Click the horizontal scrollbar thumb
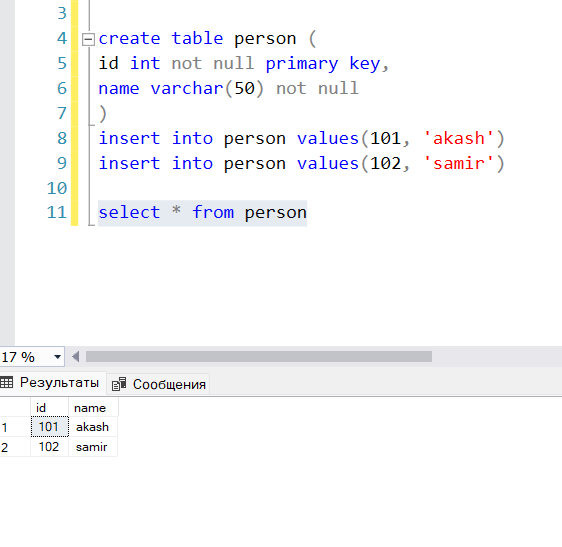Screen dimensions: 562x547 tap(259, 357)
